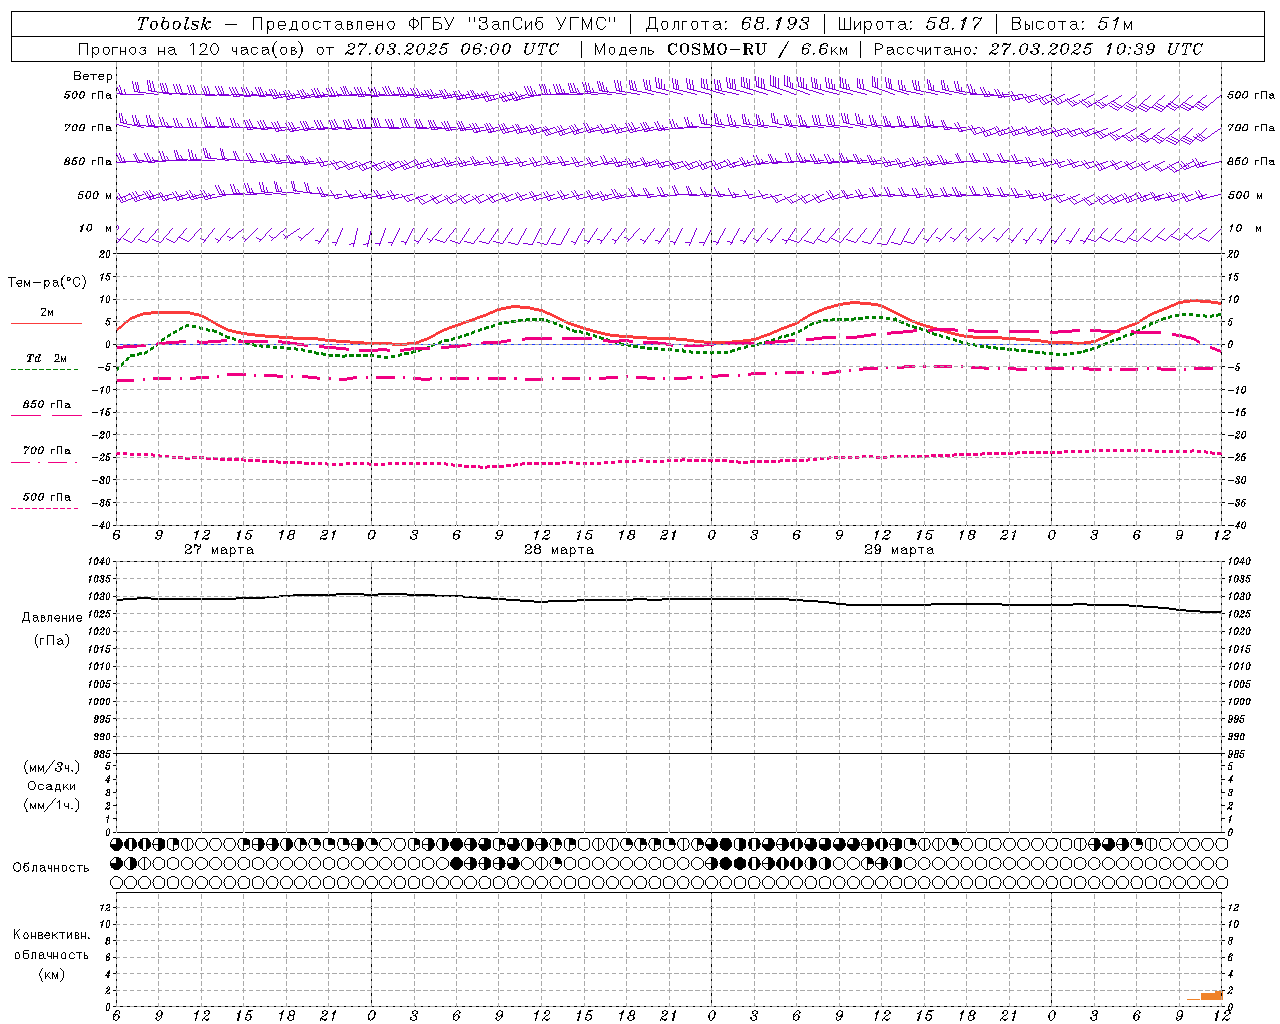Click the 27 марта date label
This screenshot has width=1280, height=1024.
pyautogui.click(x=219, y=550)
